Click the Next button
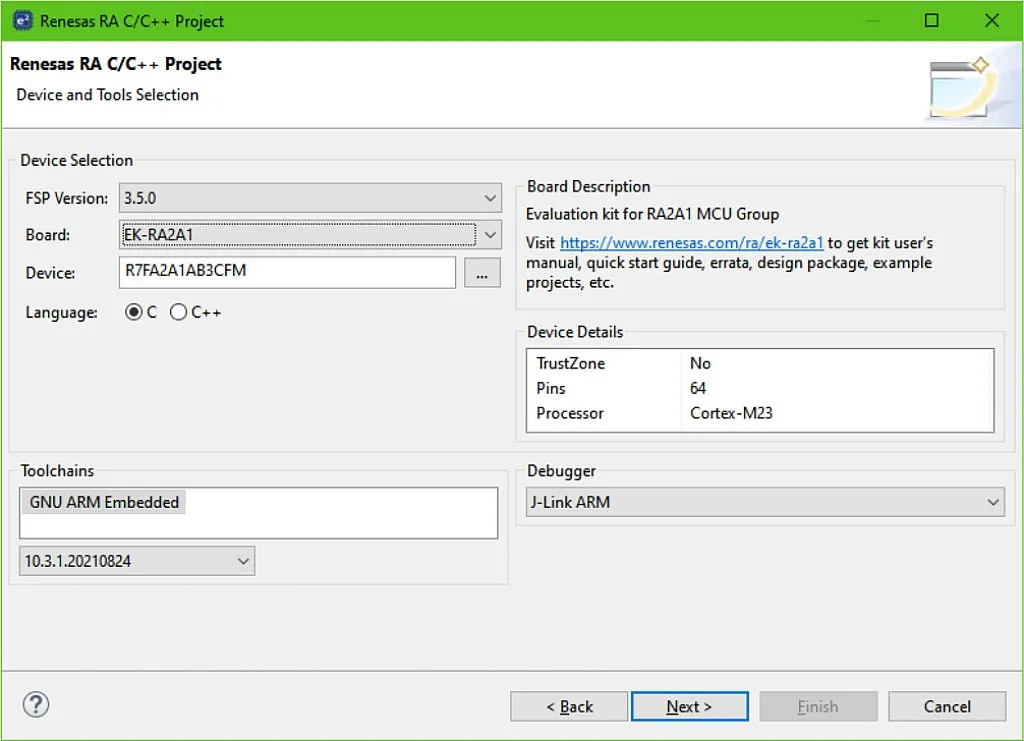The width and height of the screenshot is (1024, 741). click(689, 707)
